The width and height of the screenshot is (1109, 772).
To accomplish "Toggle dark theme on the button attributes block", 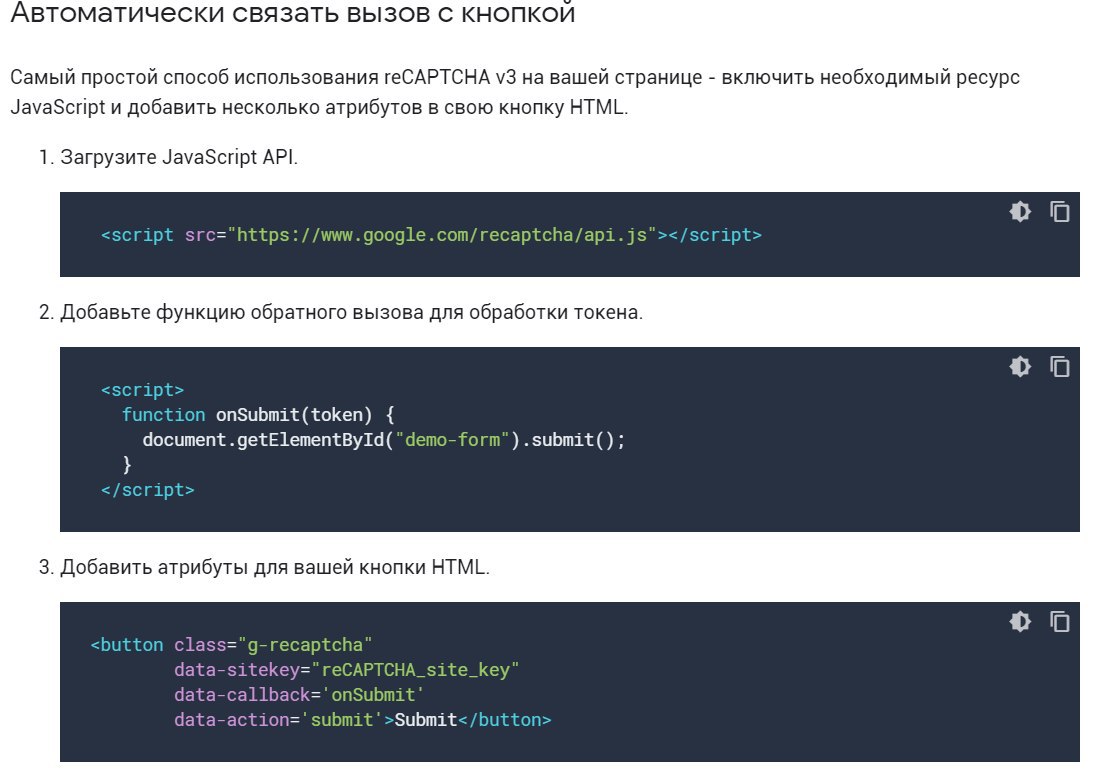I will click(x=1020, y=621).
